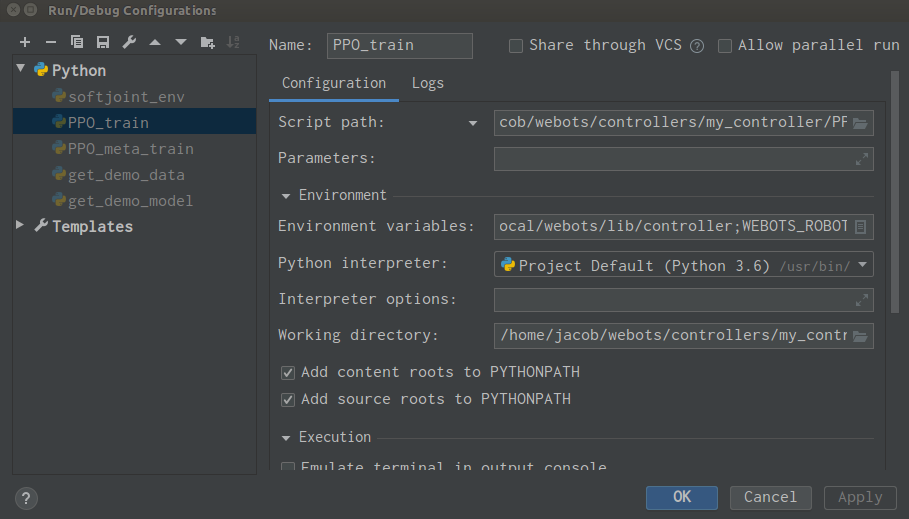Image resolution: width=909 pixels, height=519 pixels.
Task: Expand the Templates tree node
Action: (x=21, y=226)
